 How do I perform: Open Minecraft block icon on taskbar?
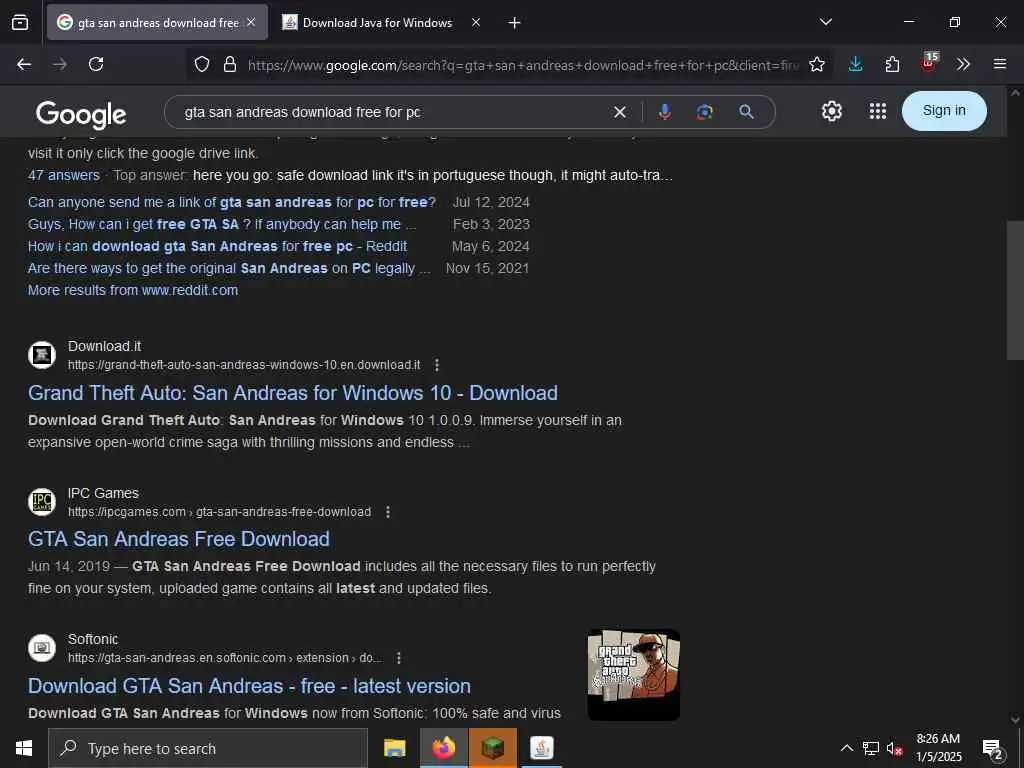[x=493, y=748]
